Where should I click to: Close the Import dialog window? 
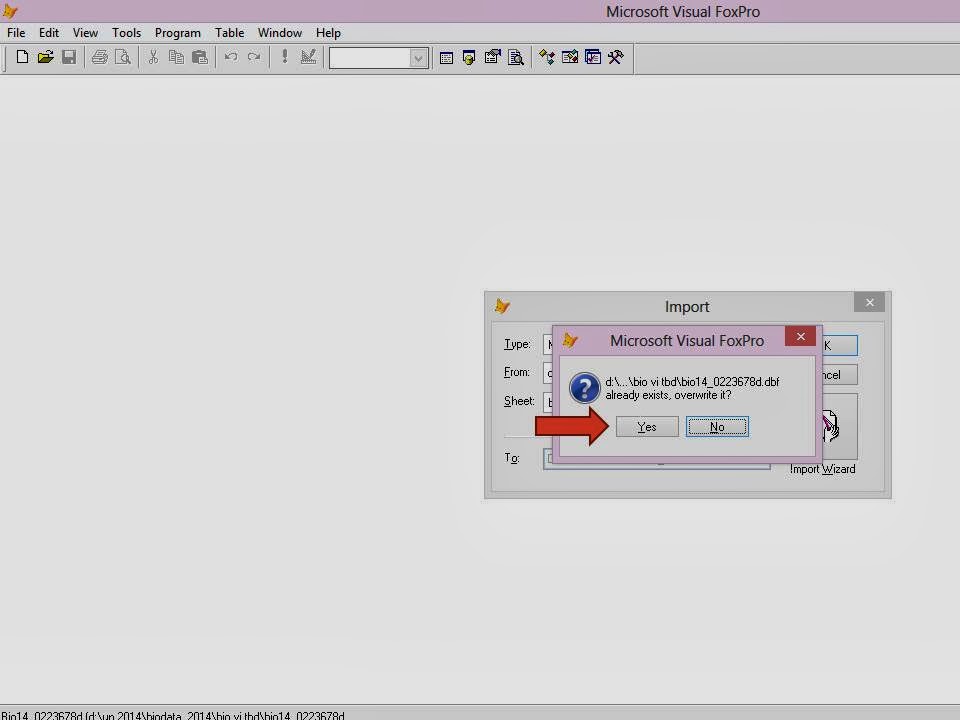869,302
